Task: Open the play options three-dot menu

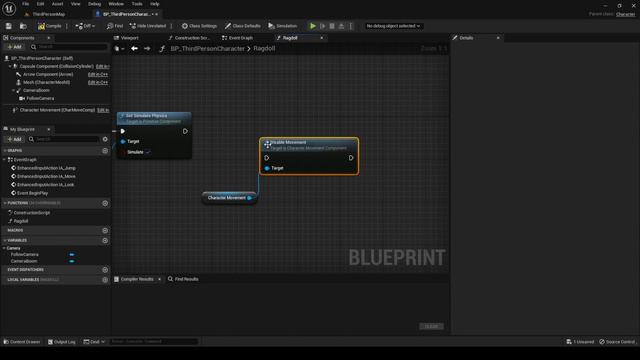Action: [351, 26]
